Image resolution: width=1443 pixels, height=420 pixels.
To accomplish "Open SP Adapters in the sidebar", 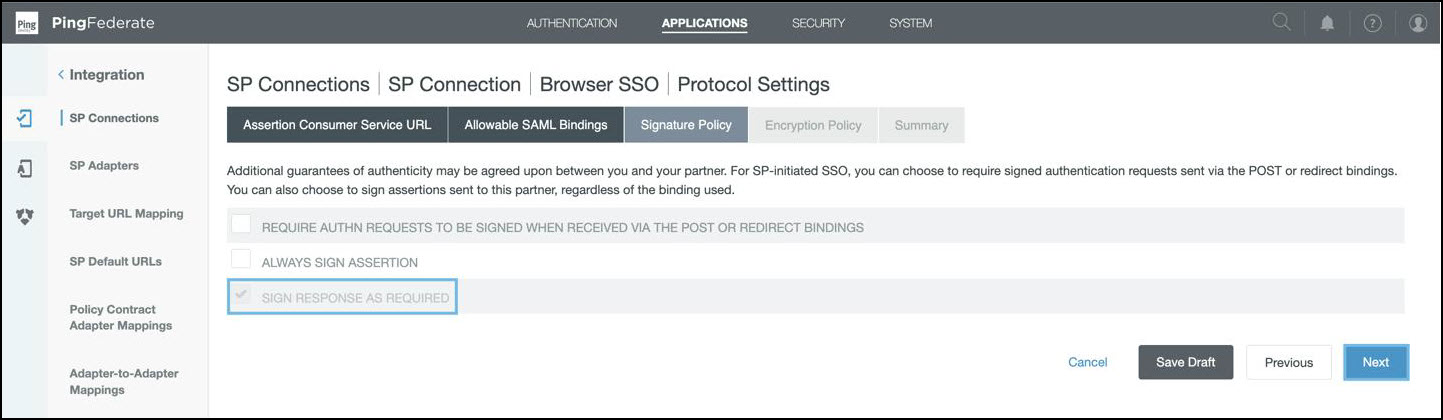I will point(104,166).
